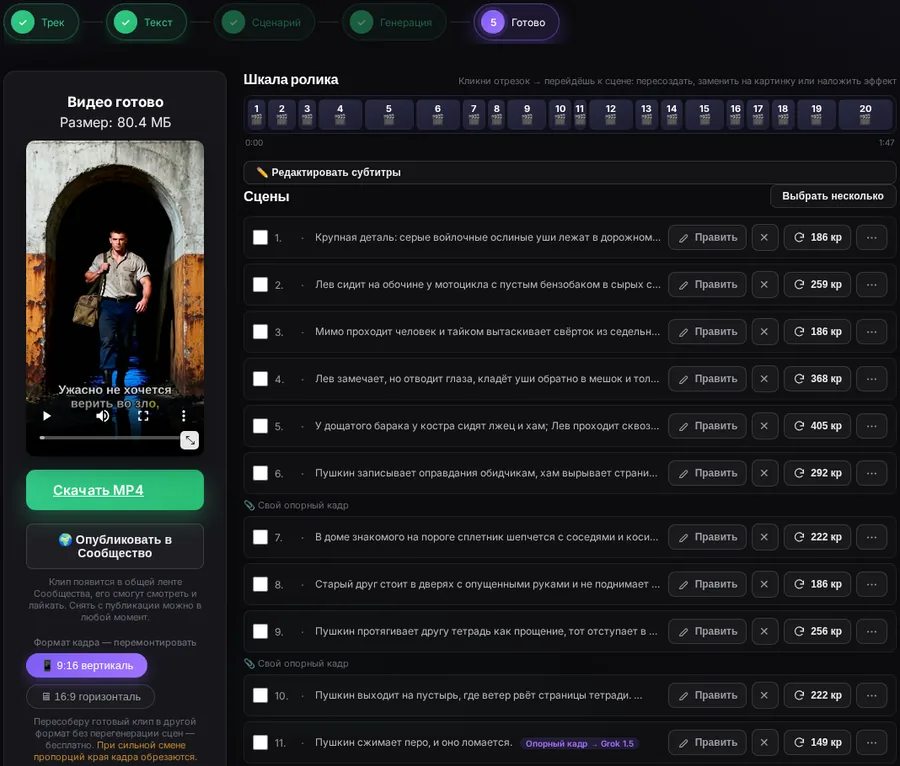Viewport: 900px width, 766px height.
Task: Open the three-dot menu for scene 2
Action: 871,285
